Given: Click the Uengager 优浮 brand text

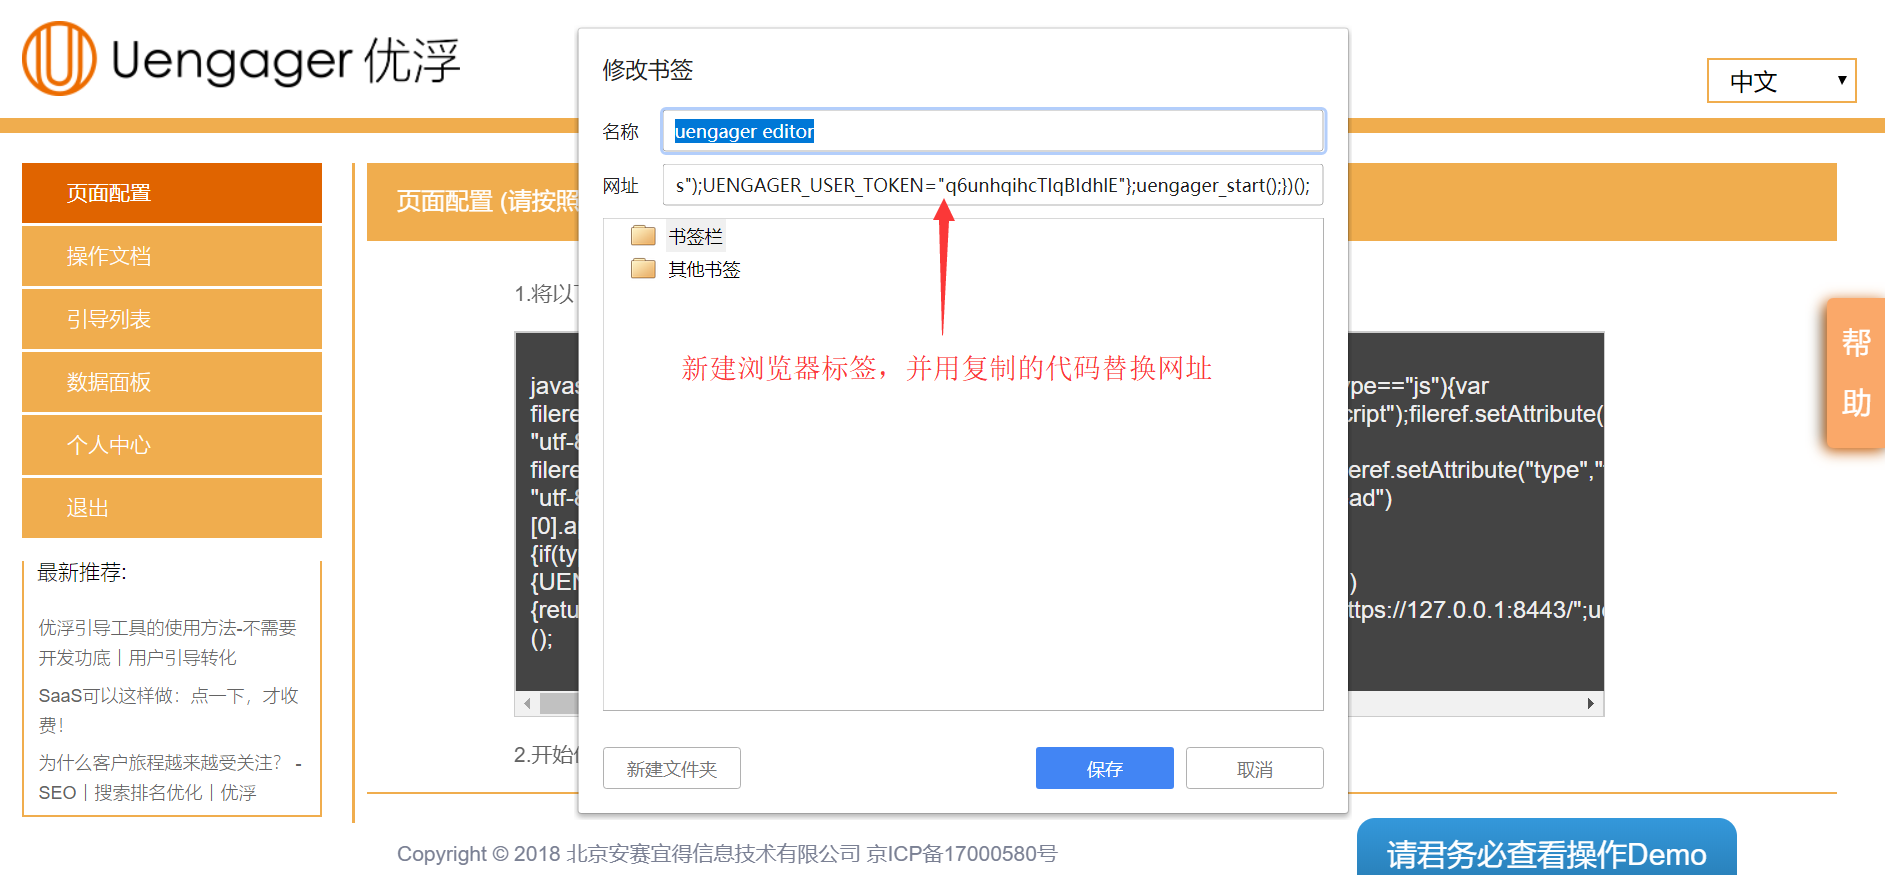Looking at the screenshot, I should pyautogui.click(x=286, y=60).
